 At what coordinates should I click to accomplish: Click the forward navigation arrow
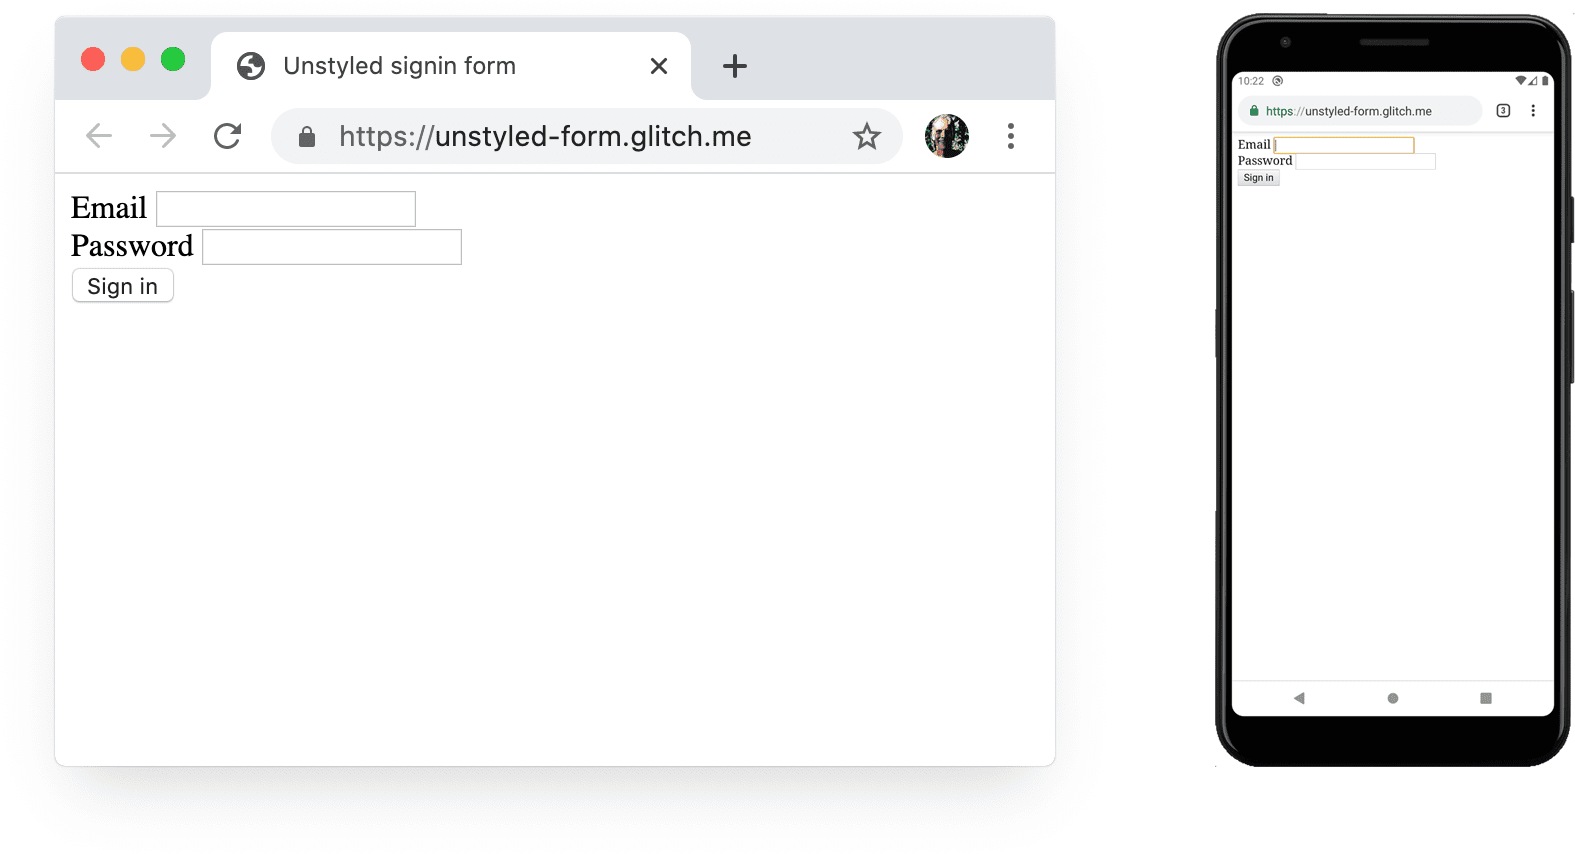pyautogui.click(x=162, y=136)
